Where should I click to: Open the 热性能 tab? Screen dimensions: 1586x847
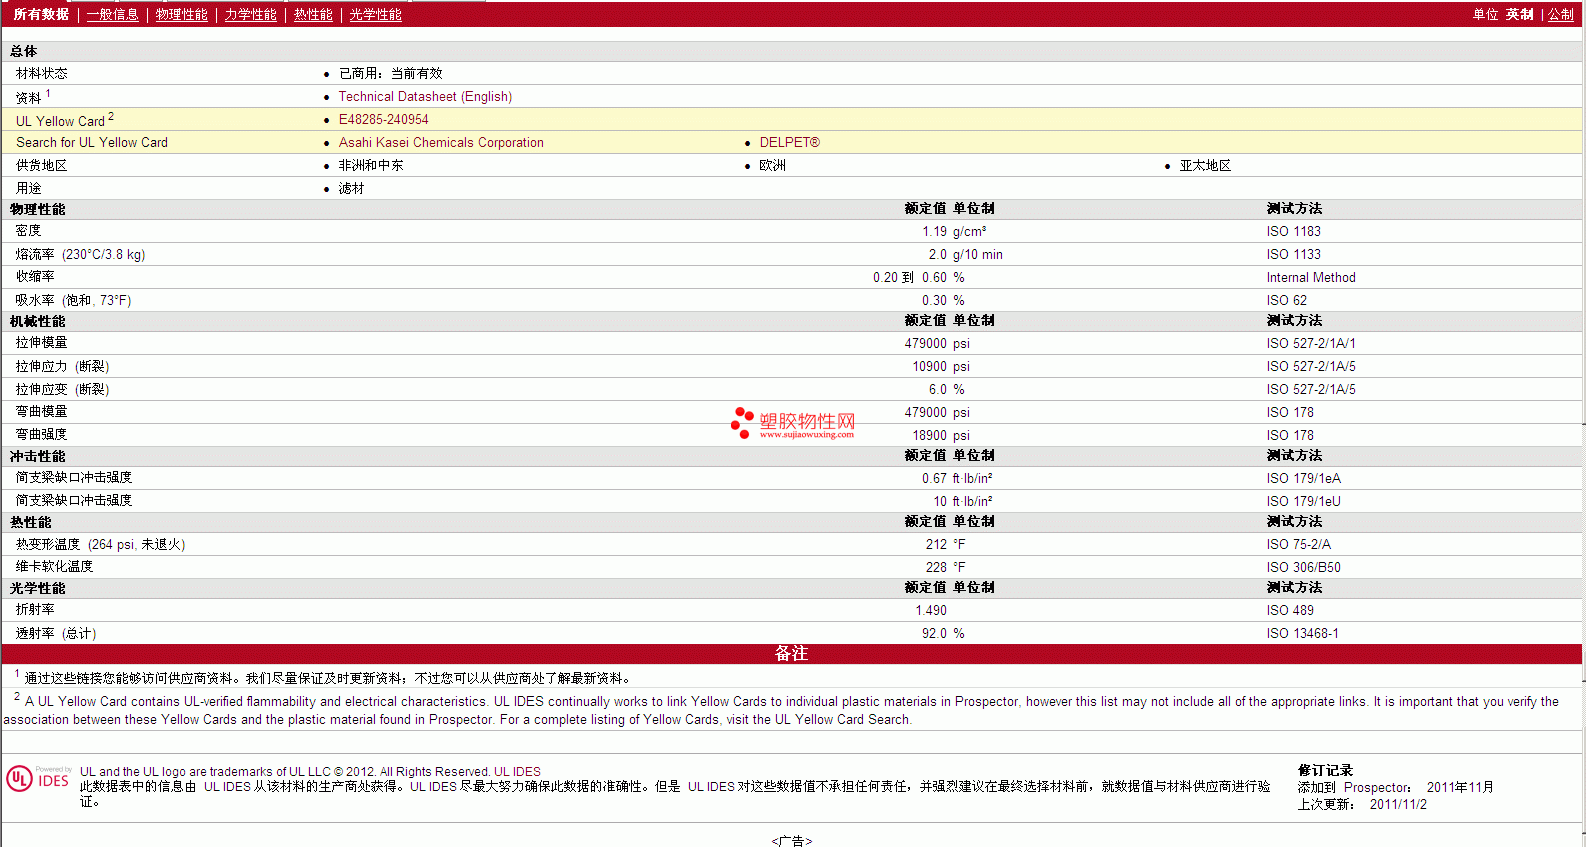point(313,14)
